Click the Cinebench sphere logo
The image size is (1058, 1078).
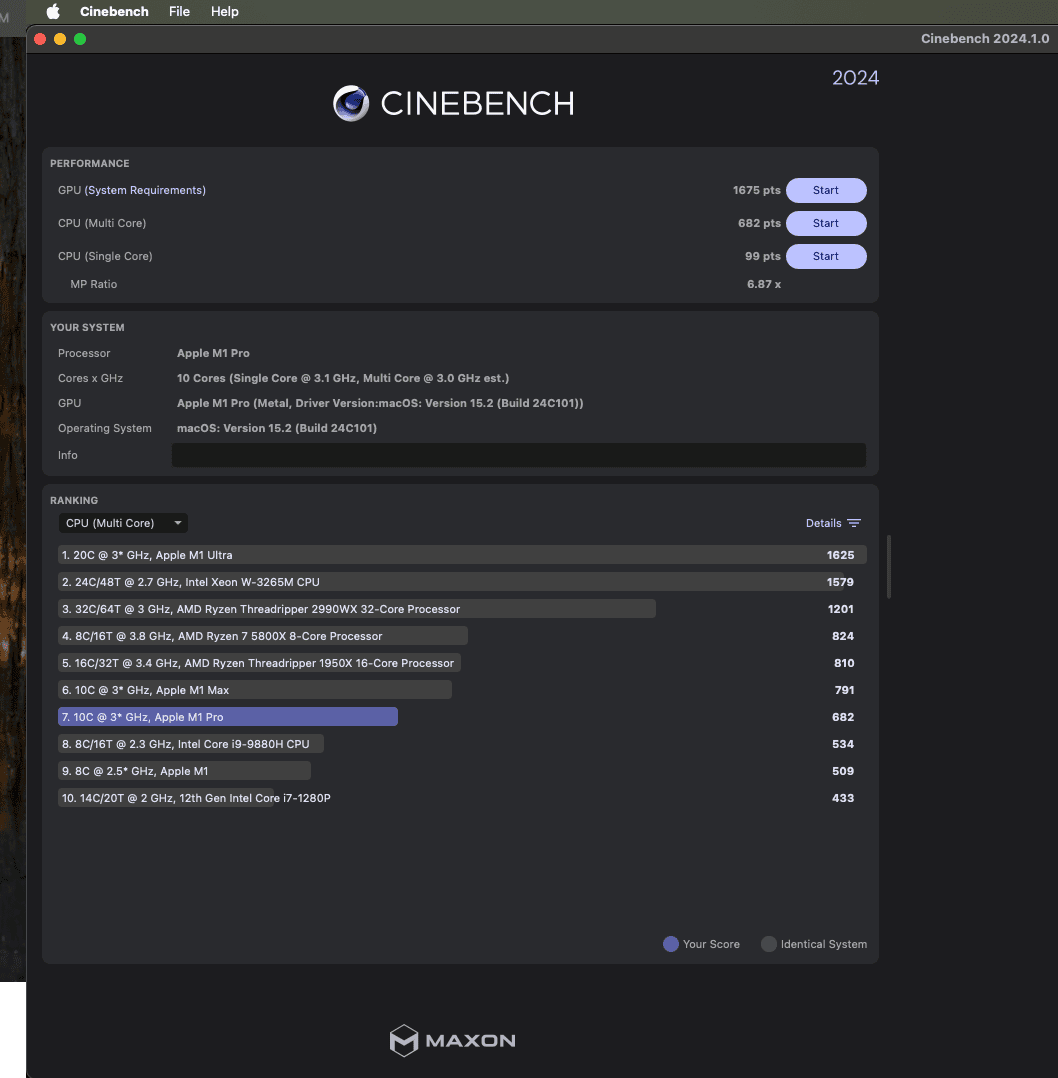[x=351, y=103]
